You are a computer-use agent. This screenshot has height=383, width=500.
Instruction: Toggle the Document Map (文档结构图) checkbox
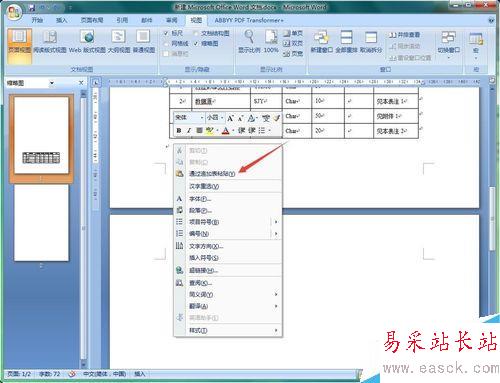[x=196, y=33]
